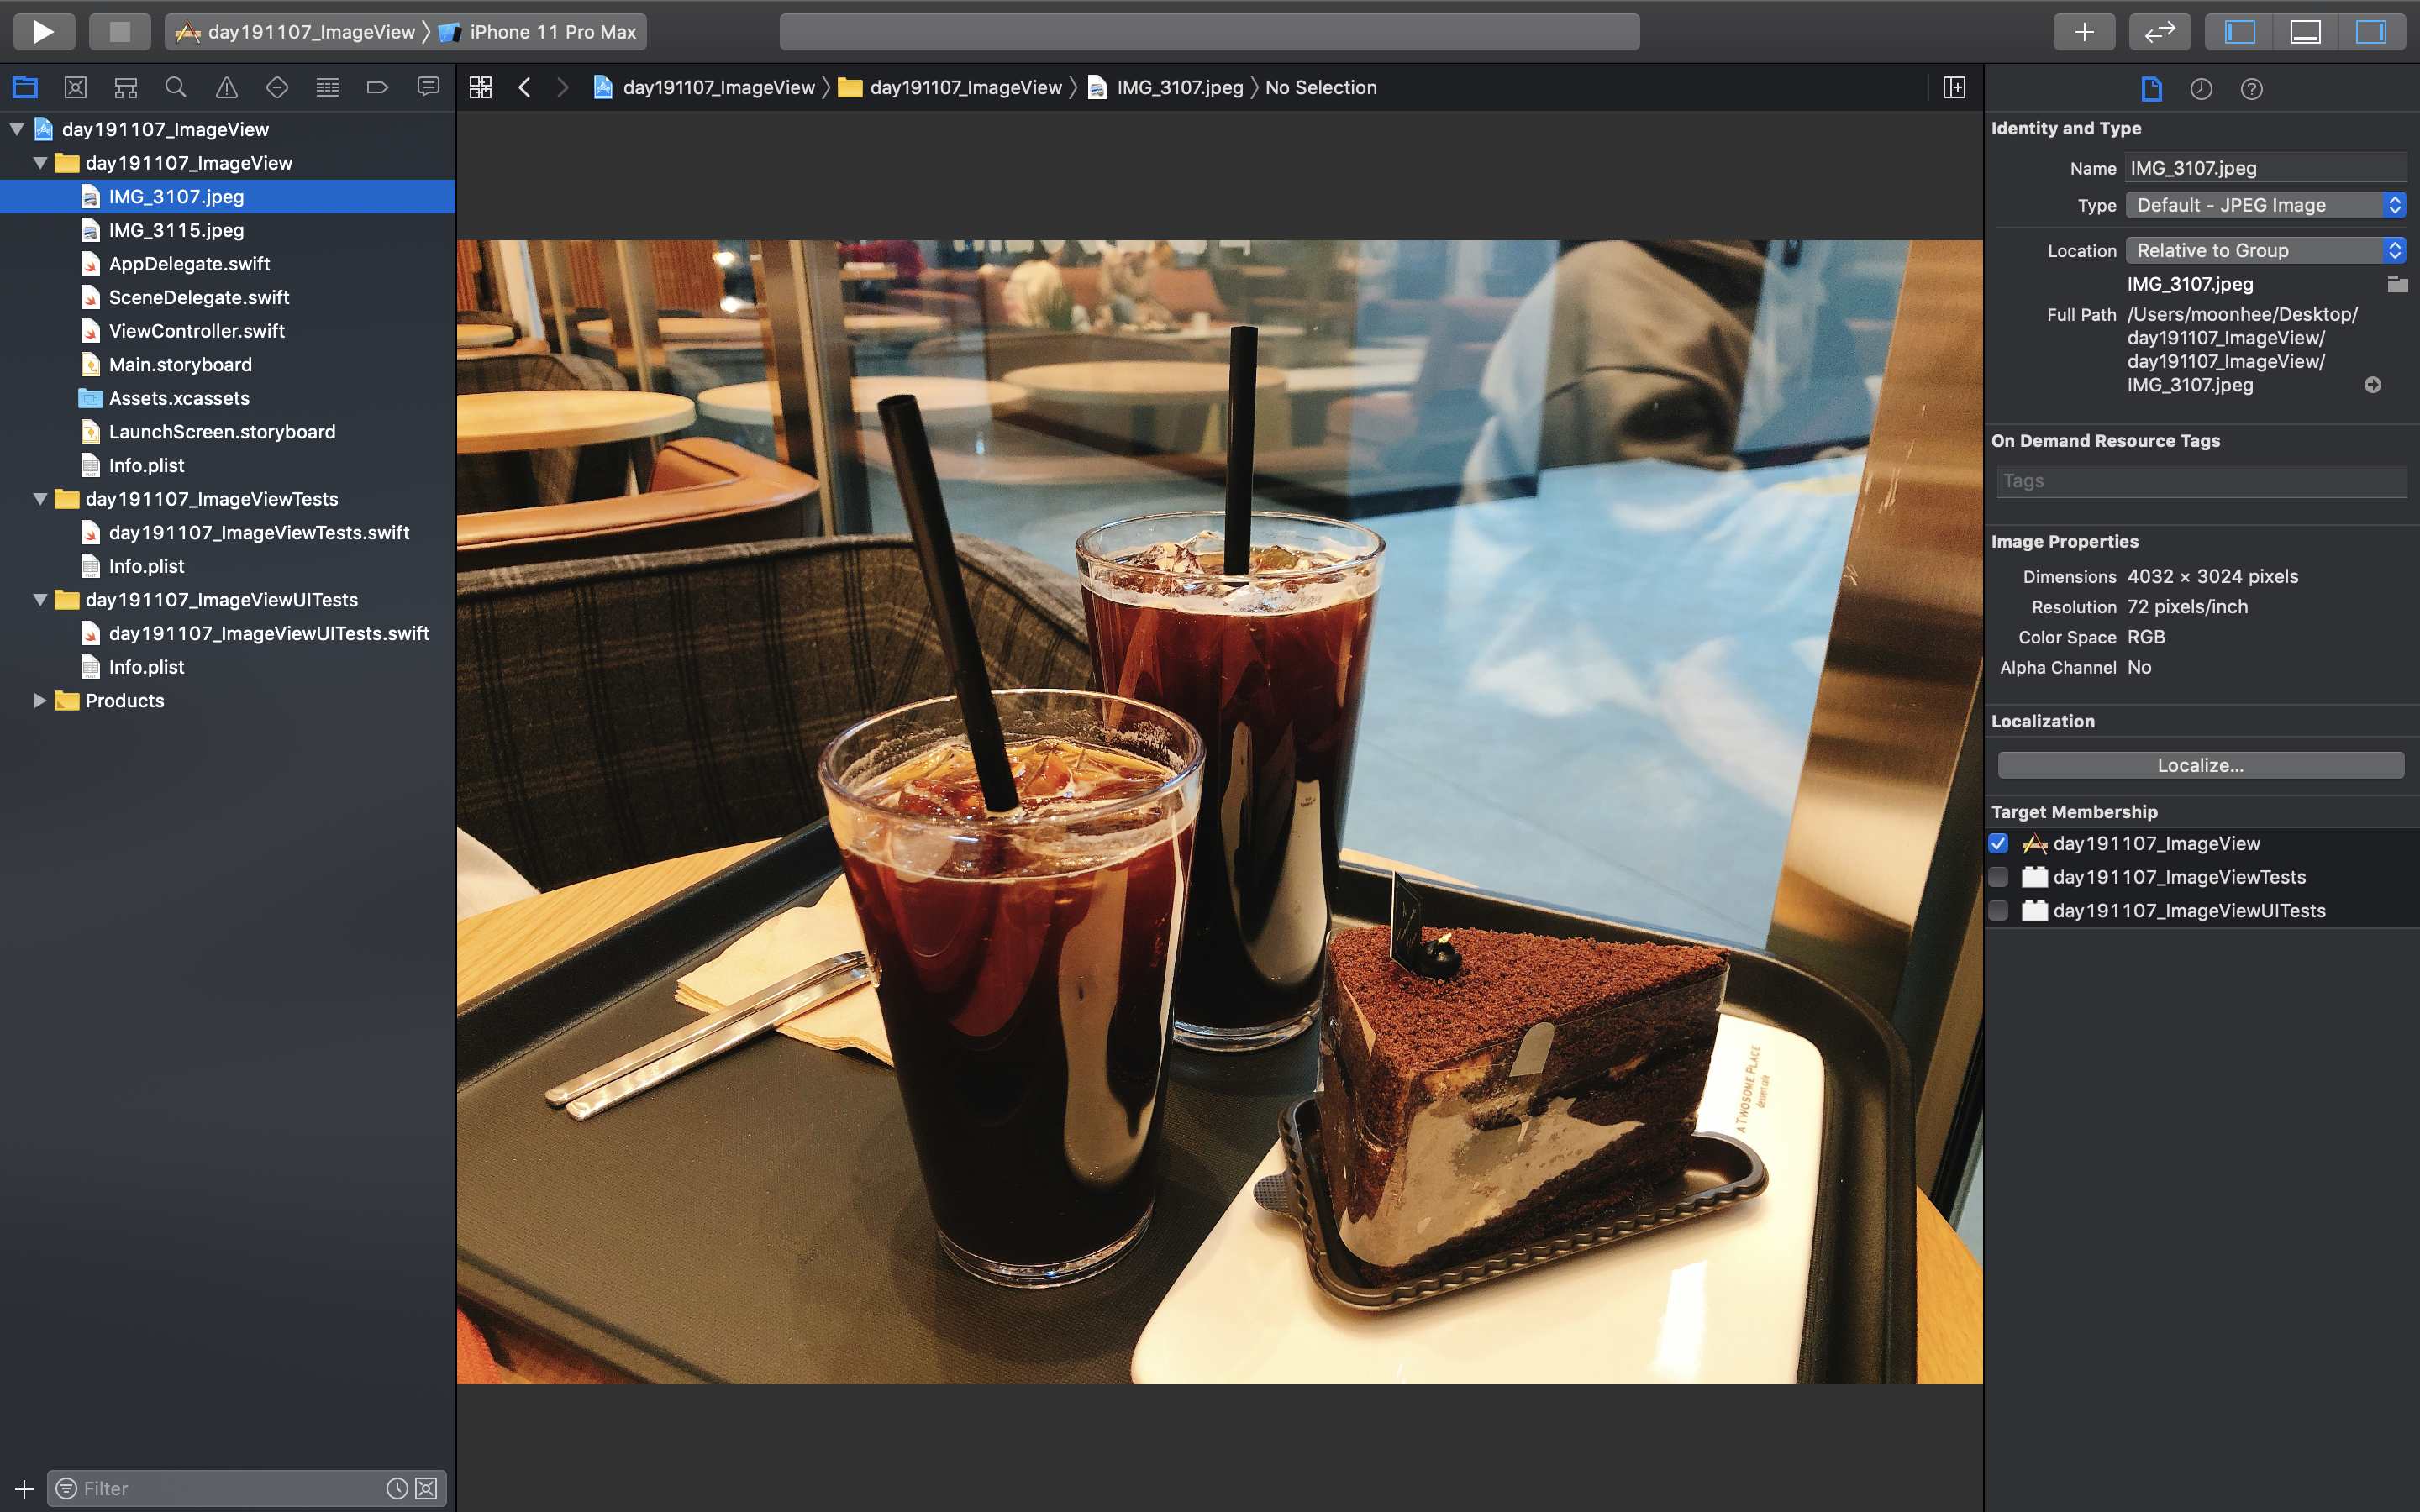Viewport: 2420px width, 1512px height.
Task: Open the Breakpoint navigator icon
Action: (377, 88)
